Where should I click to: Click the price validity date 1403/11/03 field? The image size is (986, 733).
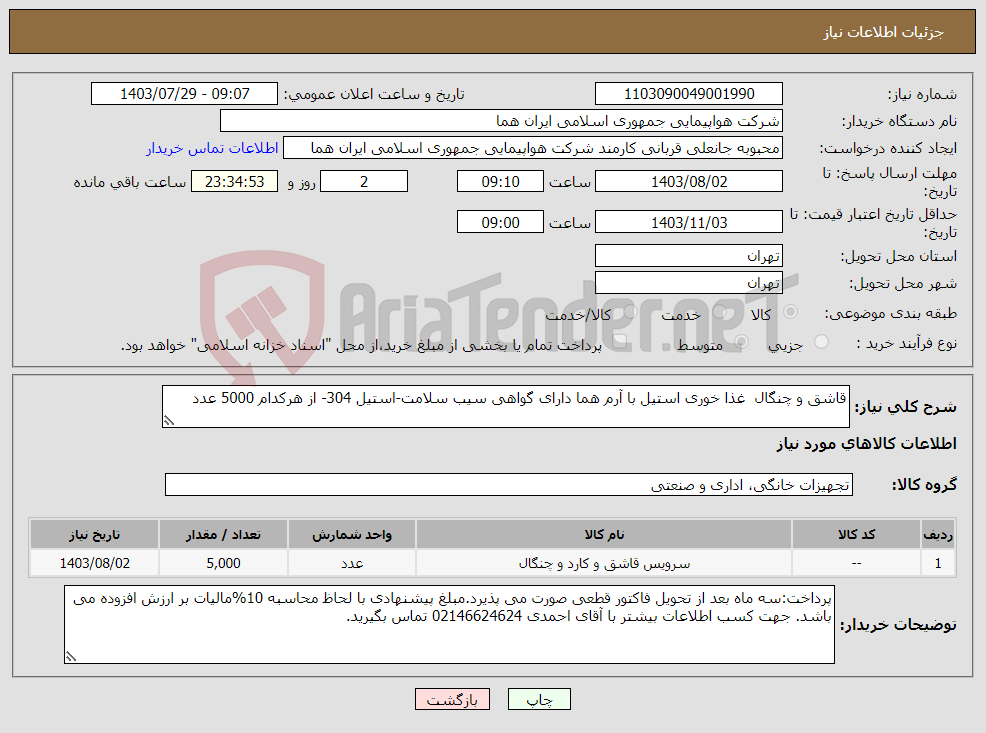pos(689,223)
